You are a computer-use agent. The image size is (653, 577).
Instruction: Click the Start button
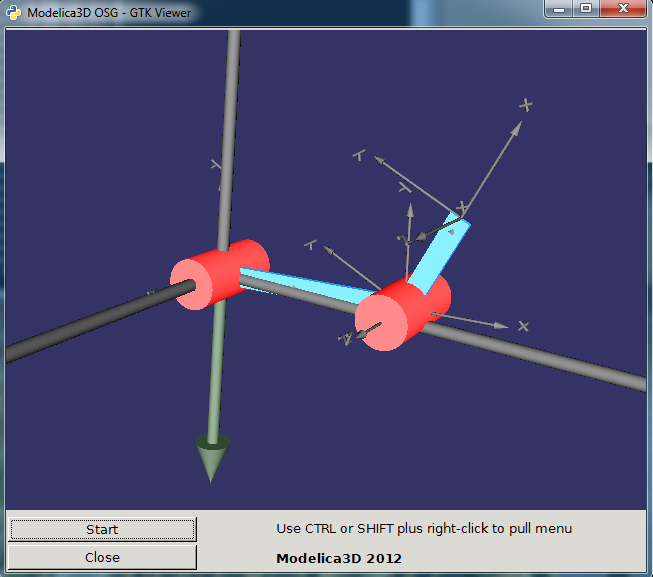point(102,529)
